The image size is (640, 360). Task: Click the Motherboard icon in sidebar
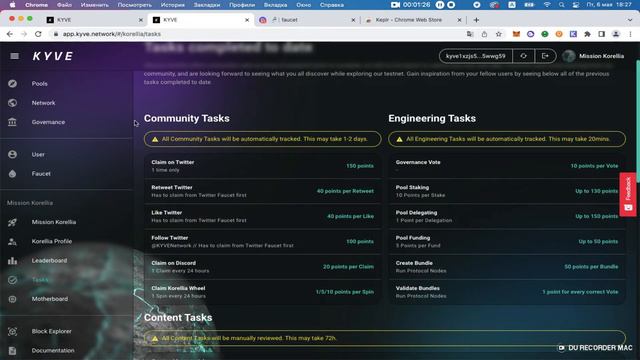click(x=13, y=299)
